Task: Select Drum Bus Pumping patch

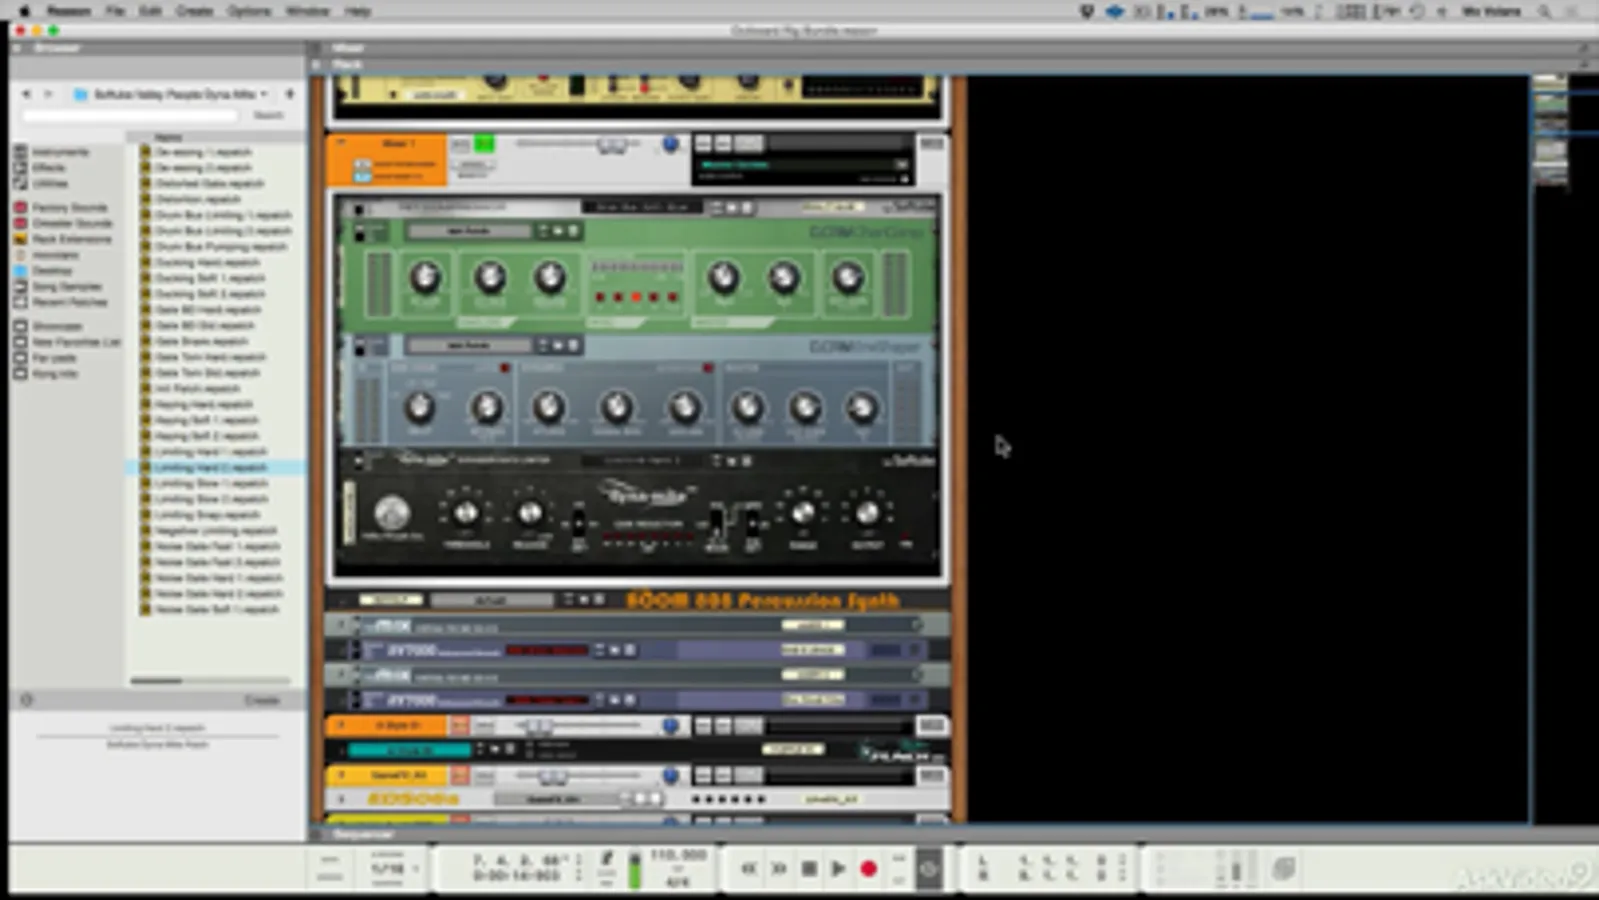Action: (220, 246)
